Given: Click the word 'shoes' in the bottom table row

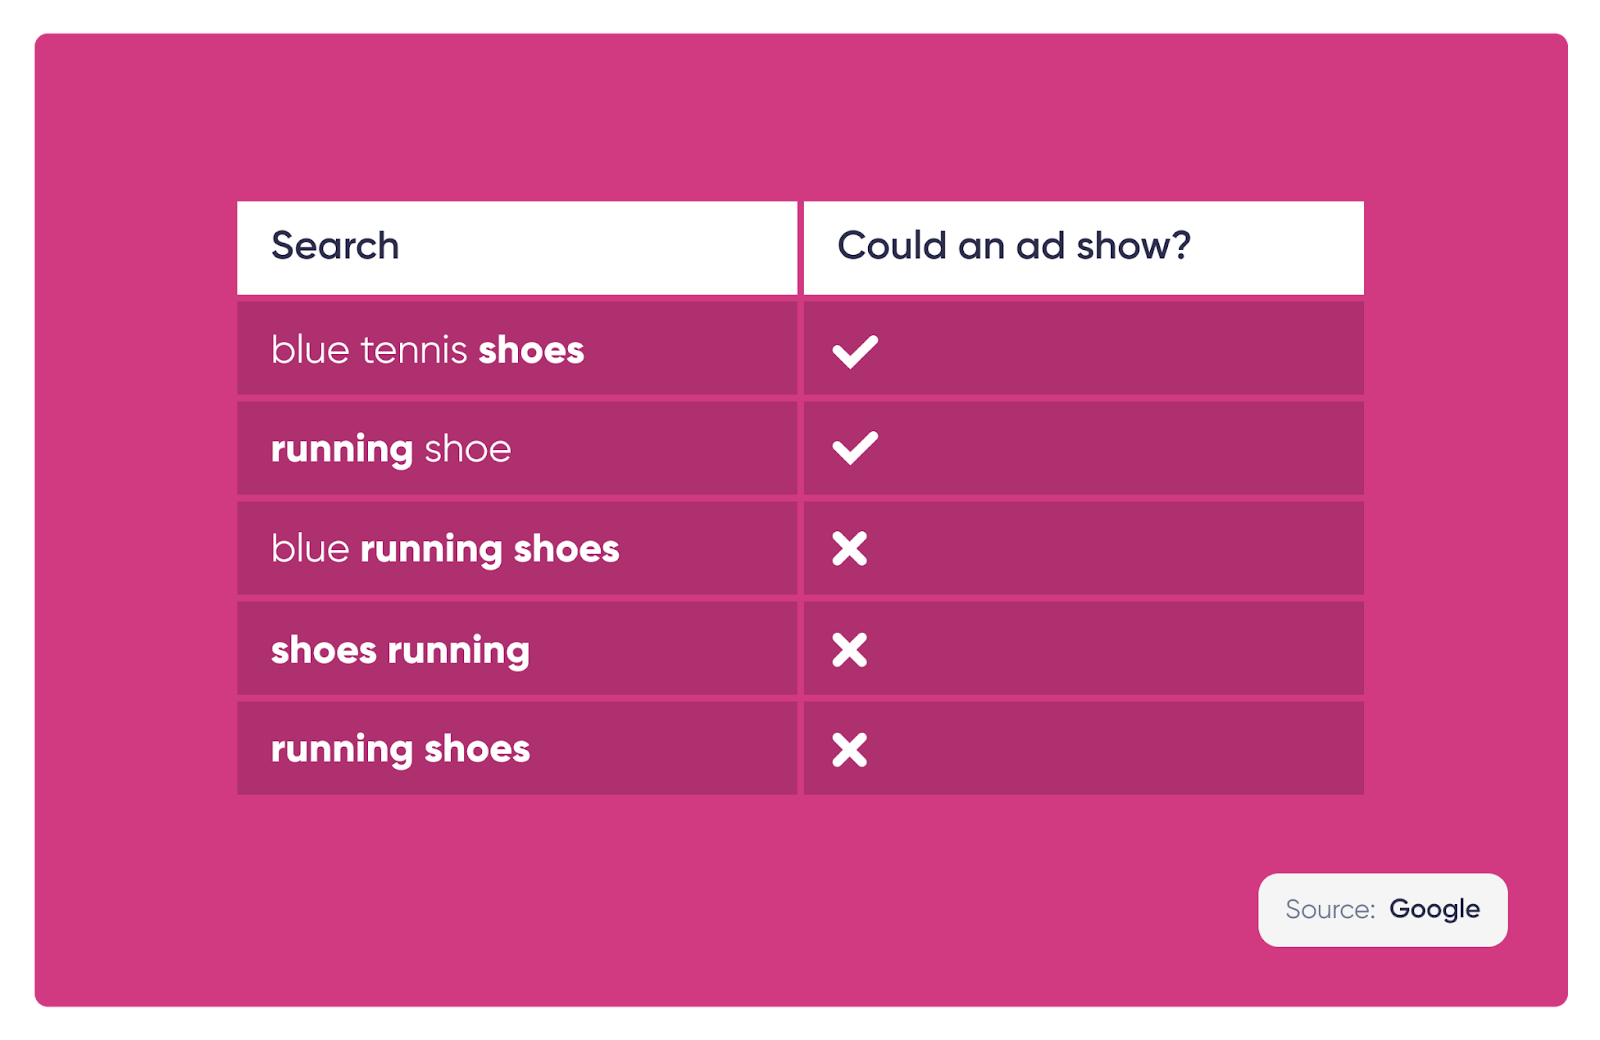Looking at the screenshot, I should [477, 750].
